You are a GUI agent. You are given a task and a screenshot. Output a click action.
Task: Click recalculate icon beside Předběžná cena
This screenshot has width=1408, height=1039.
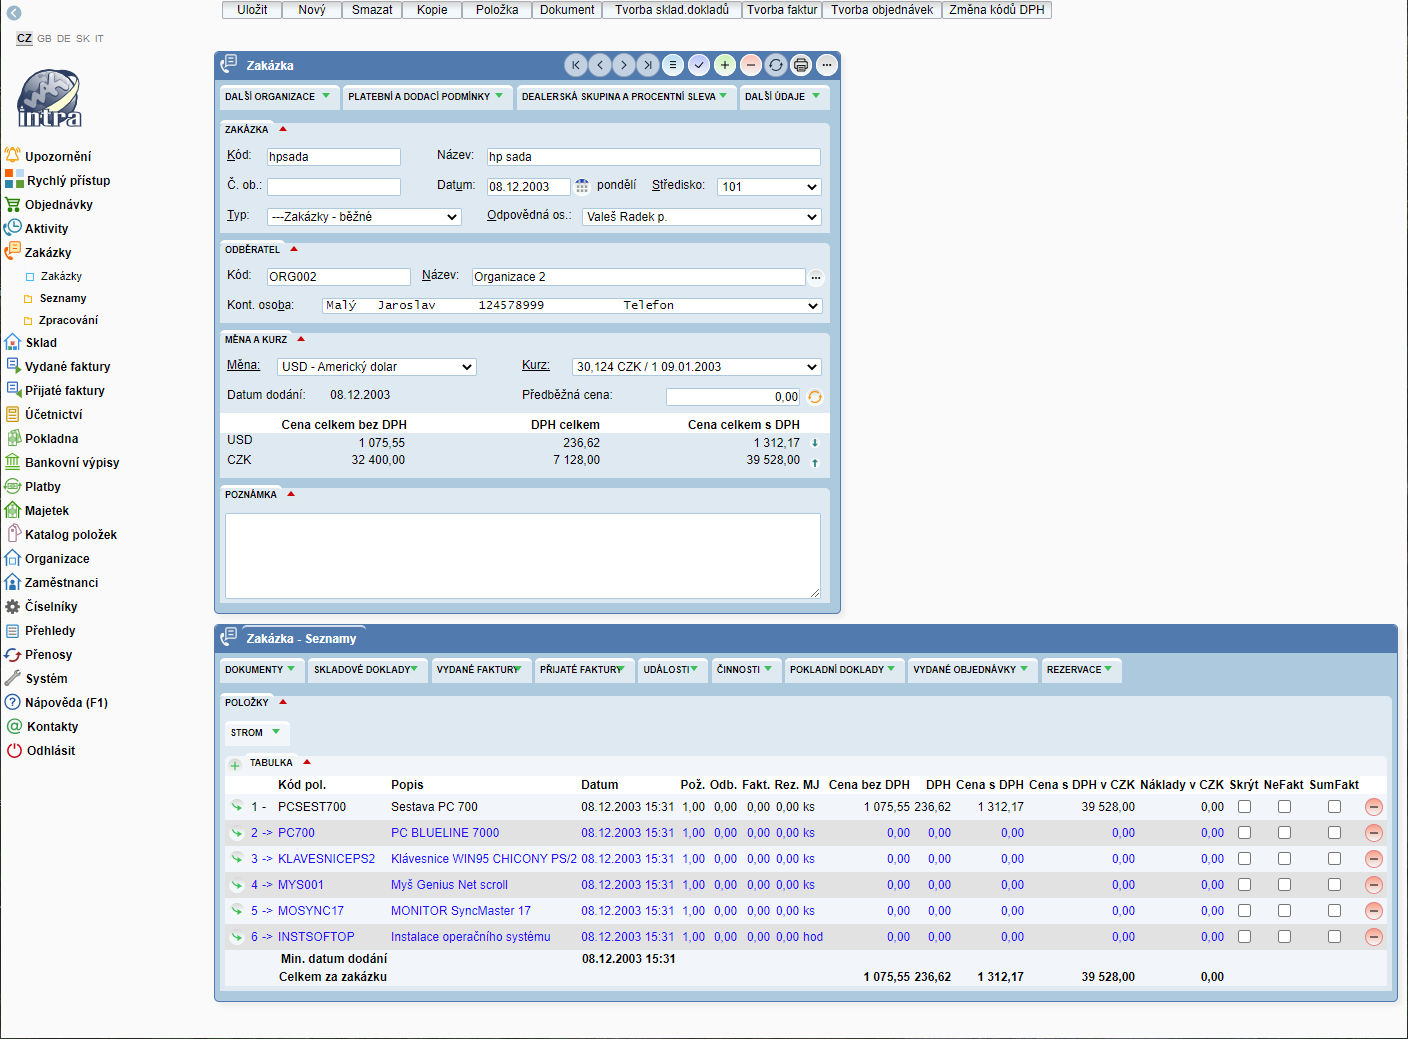pyautogui.click(x=815, y=397)
